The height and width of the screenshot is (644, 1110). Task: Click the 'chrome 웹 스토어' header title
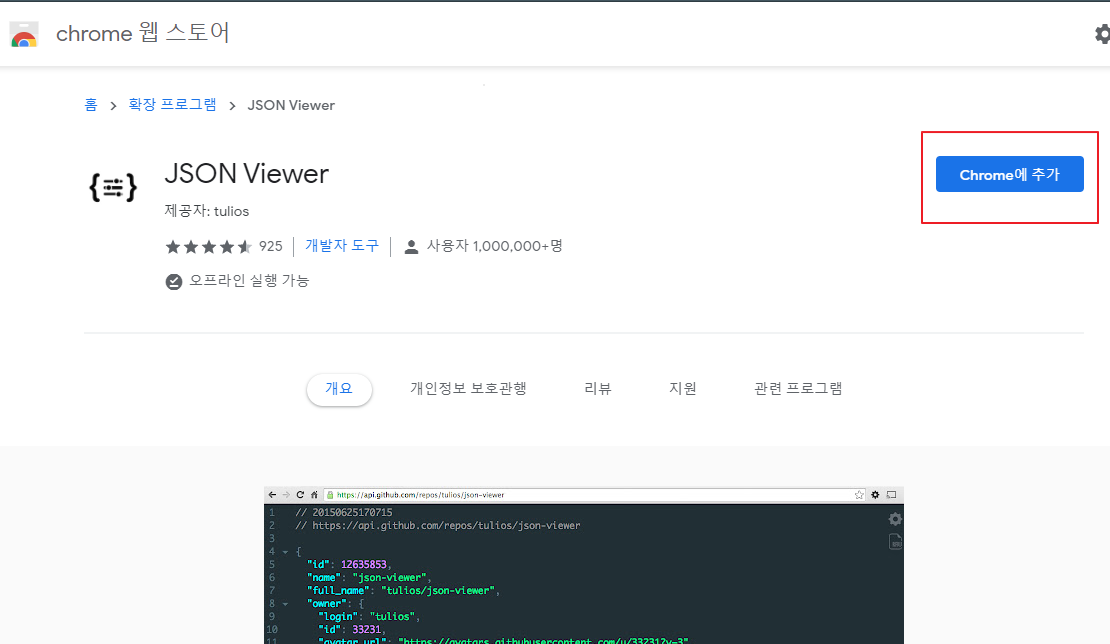coord(142,33)
